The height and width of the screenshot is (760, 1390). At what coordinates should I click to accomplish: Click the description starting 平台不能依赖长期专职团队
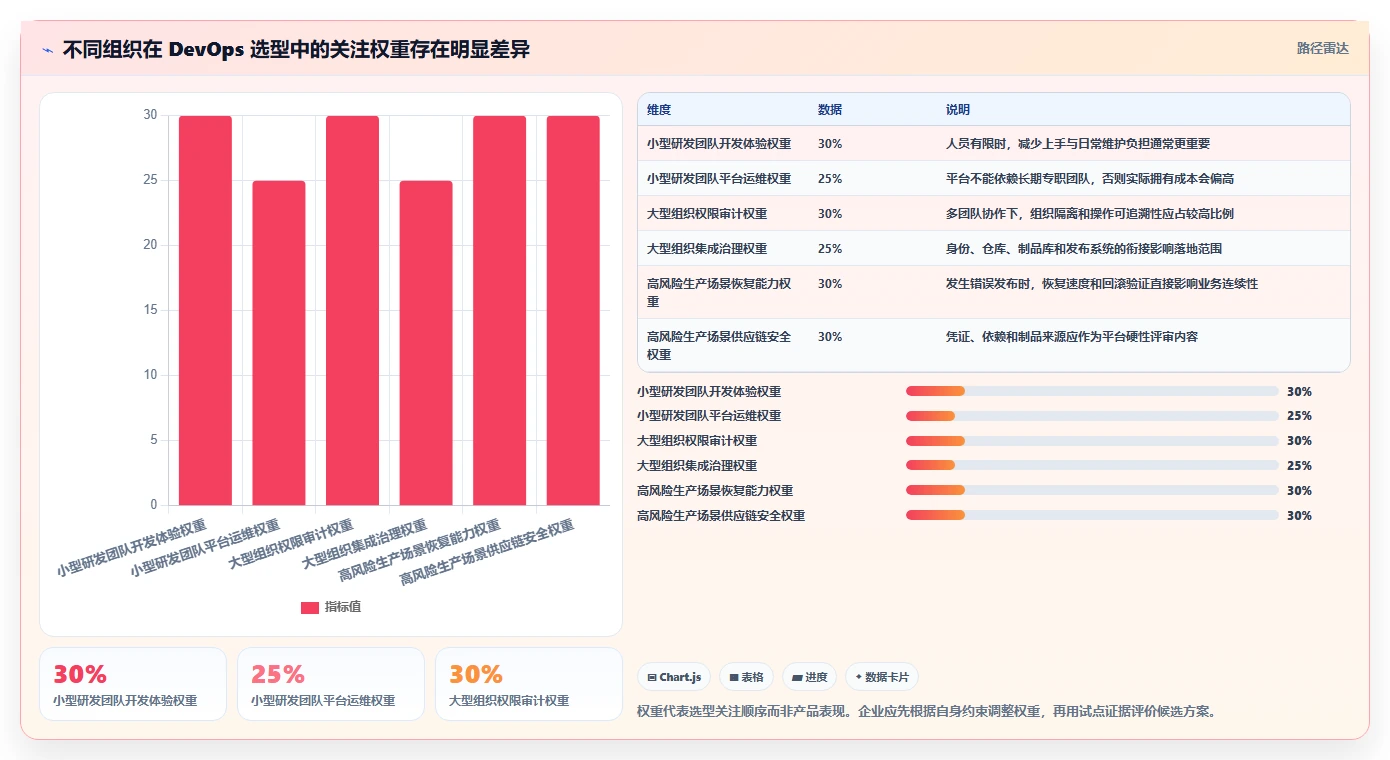point(1090,179)
